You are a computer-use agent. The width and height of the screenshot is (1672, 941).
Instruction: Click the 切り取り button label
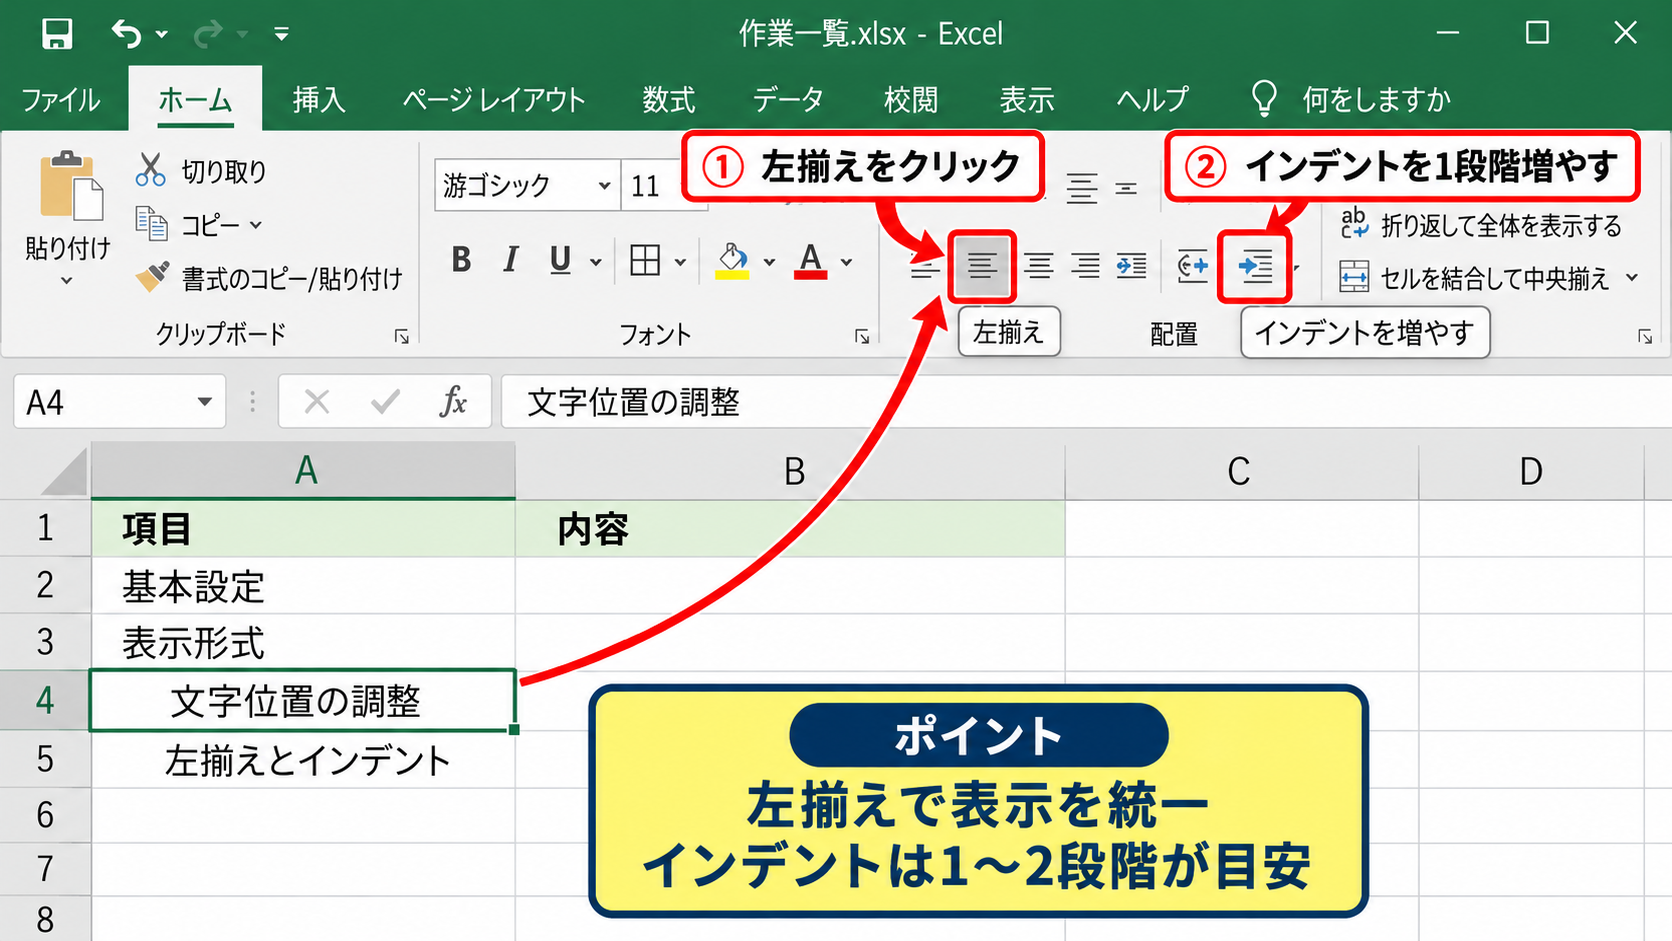pyautogui.click(x=224, y=171)
